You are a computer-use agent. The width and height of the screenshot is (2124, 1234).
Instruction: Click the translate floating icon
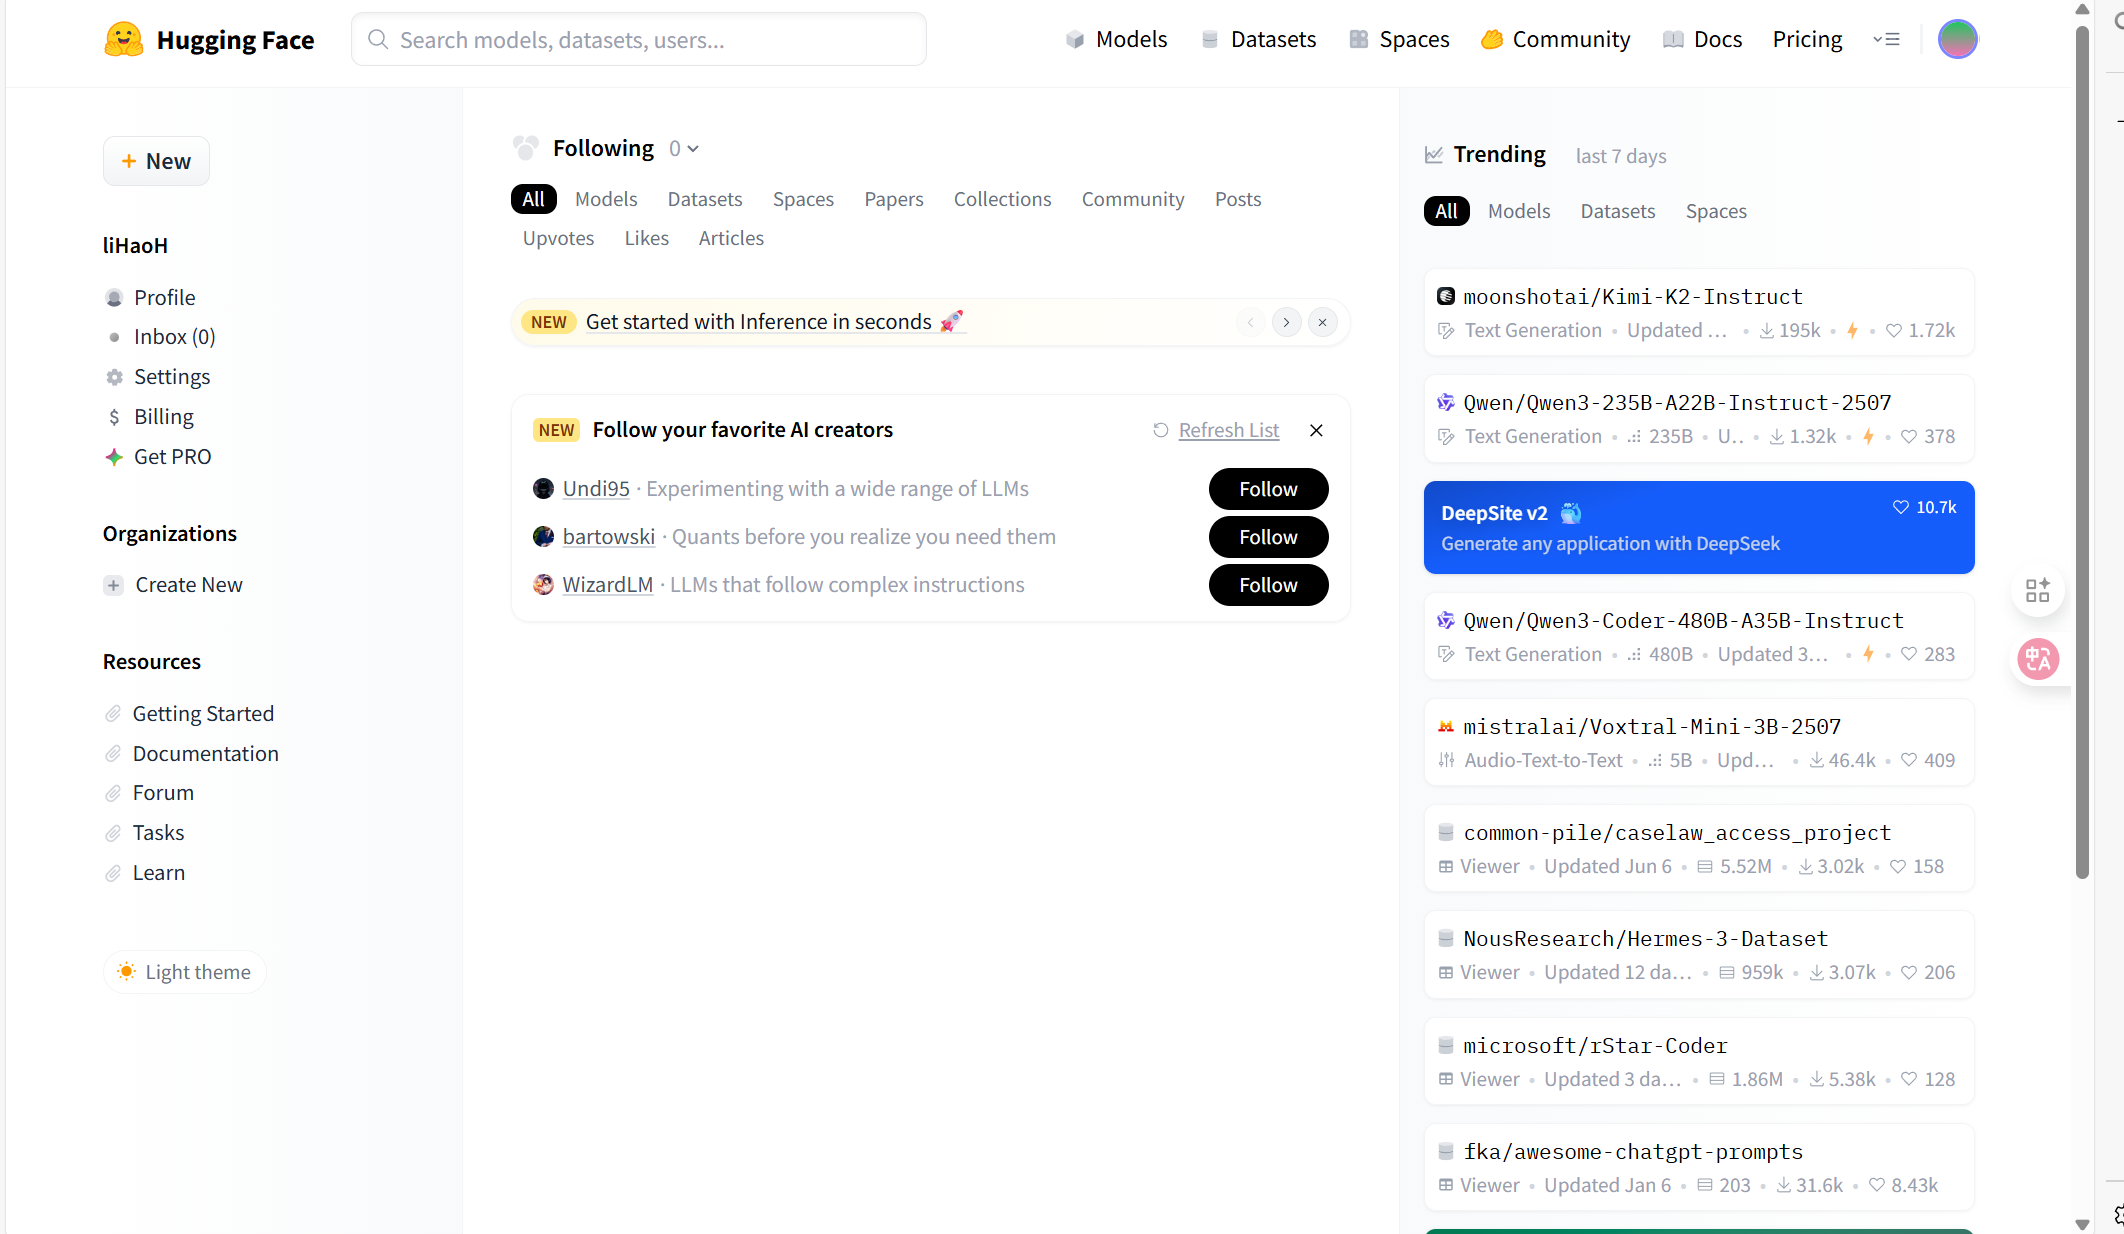point(2038,659)
